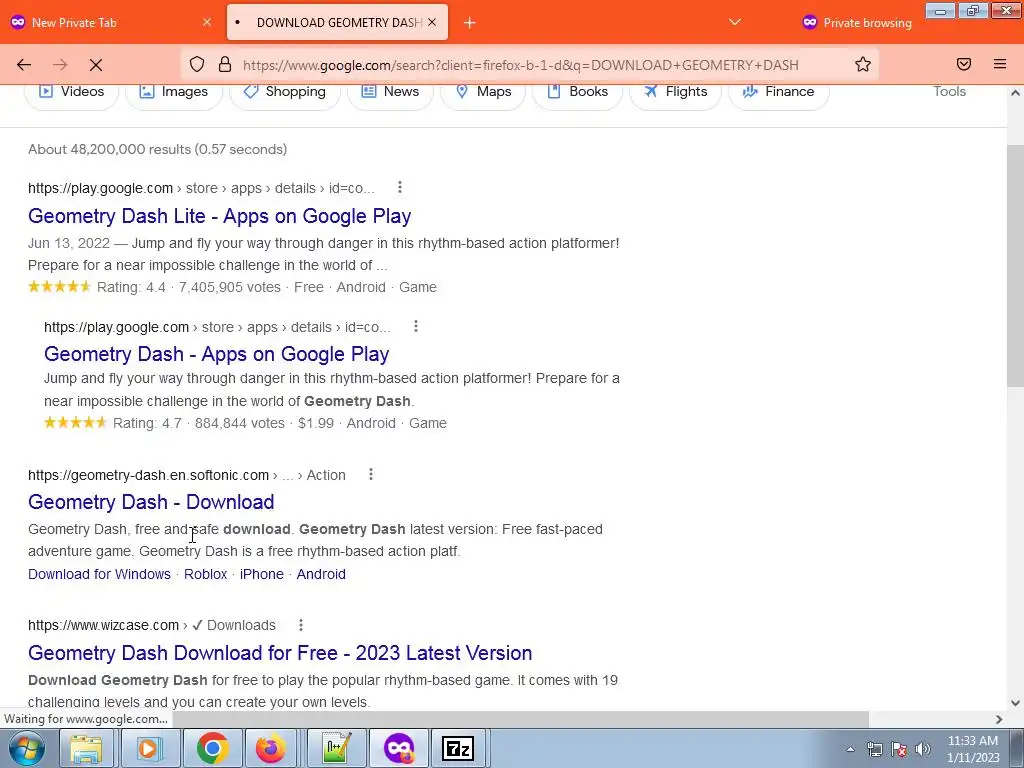
Task: Go back to the previous page
Action: (24, 65)
